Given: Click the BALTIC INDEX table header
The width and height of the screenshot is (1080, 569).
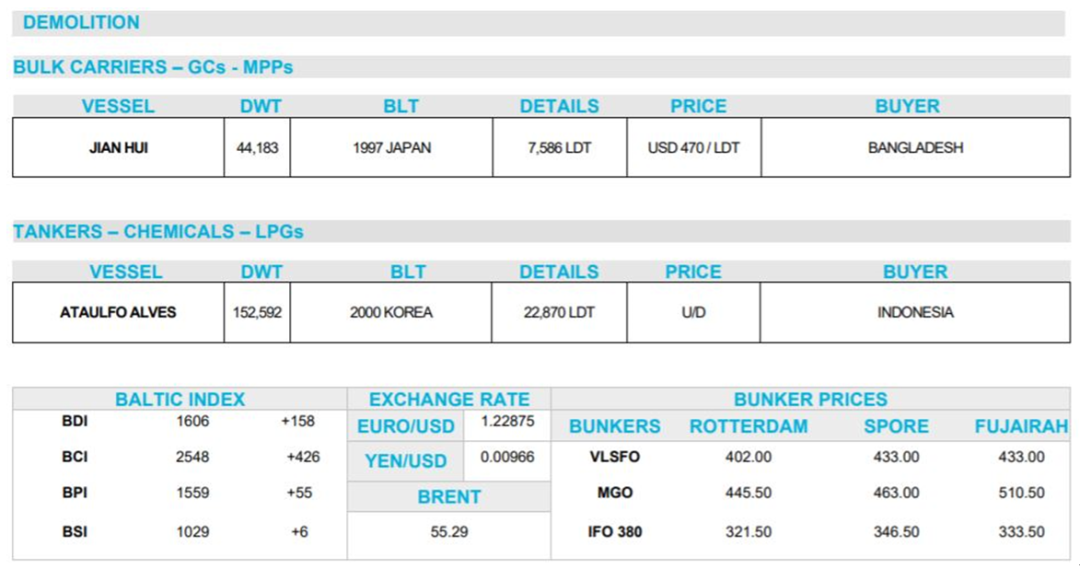Looking at the screenshot, I should pos(180,399).
